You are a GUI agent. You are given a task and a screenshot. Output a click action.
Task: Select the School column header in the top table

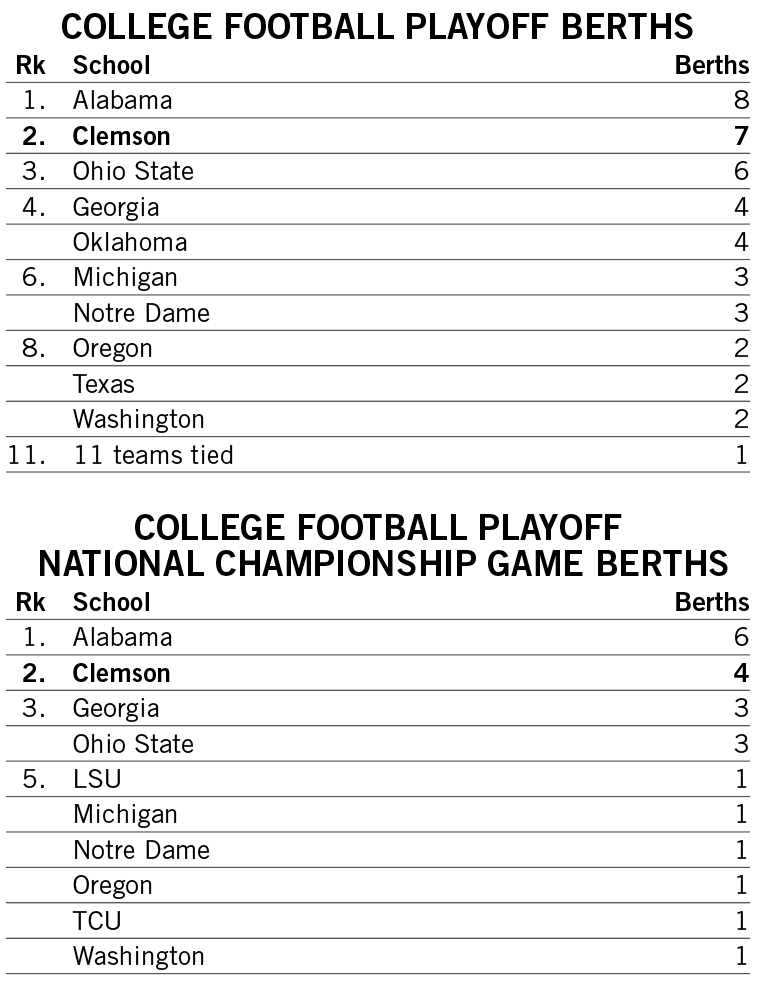tap(111, 66)
